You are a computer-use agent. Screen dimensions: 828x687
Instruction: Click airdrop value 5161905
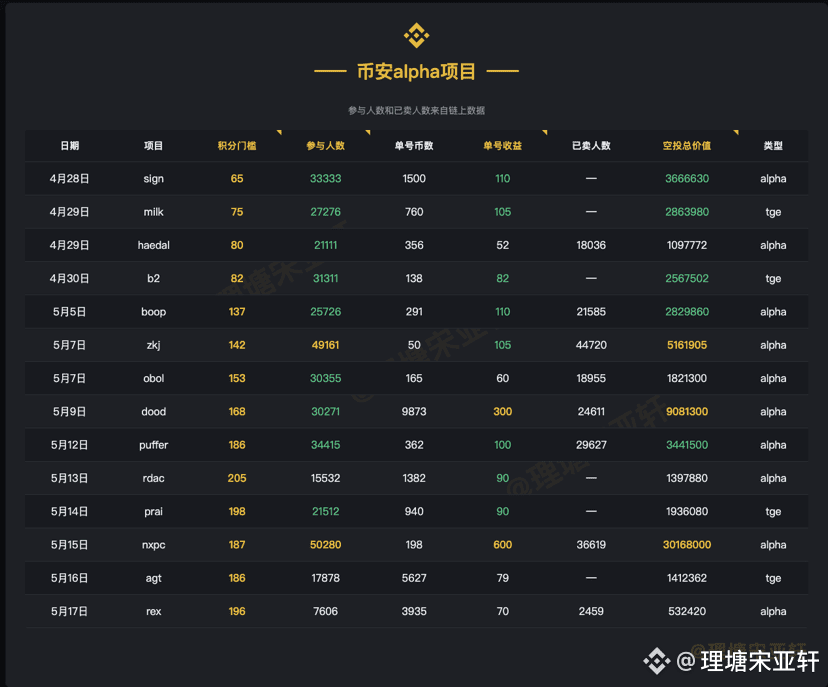687,345
